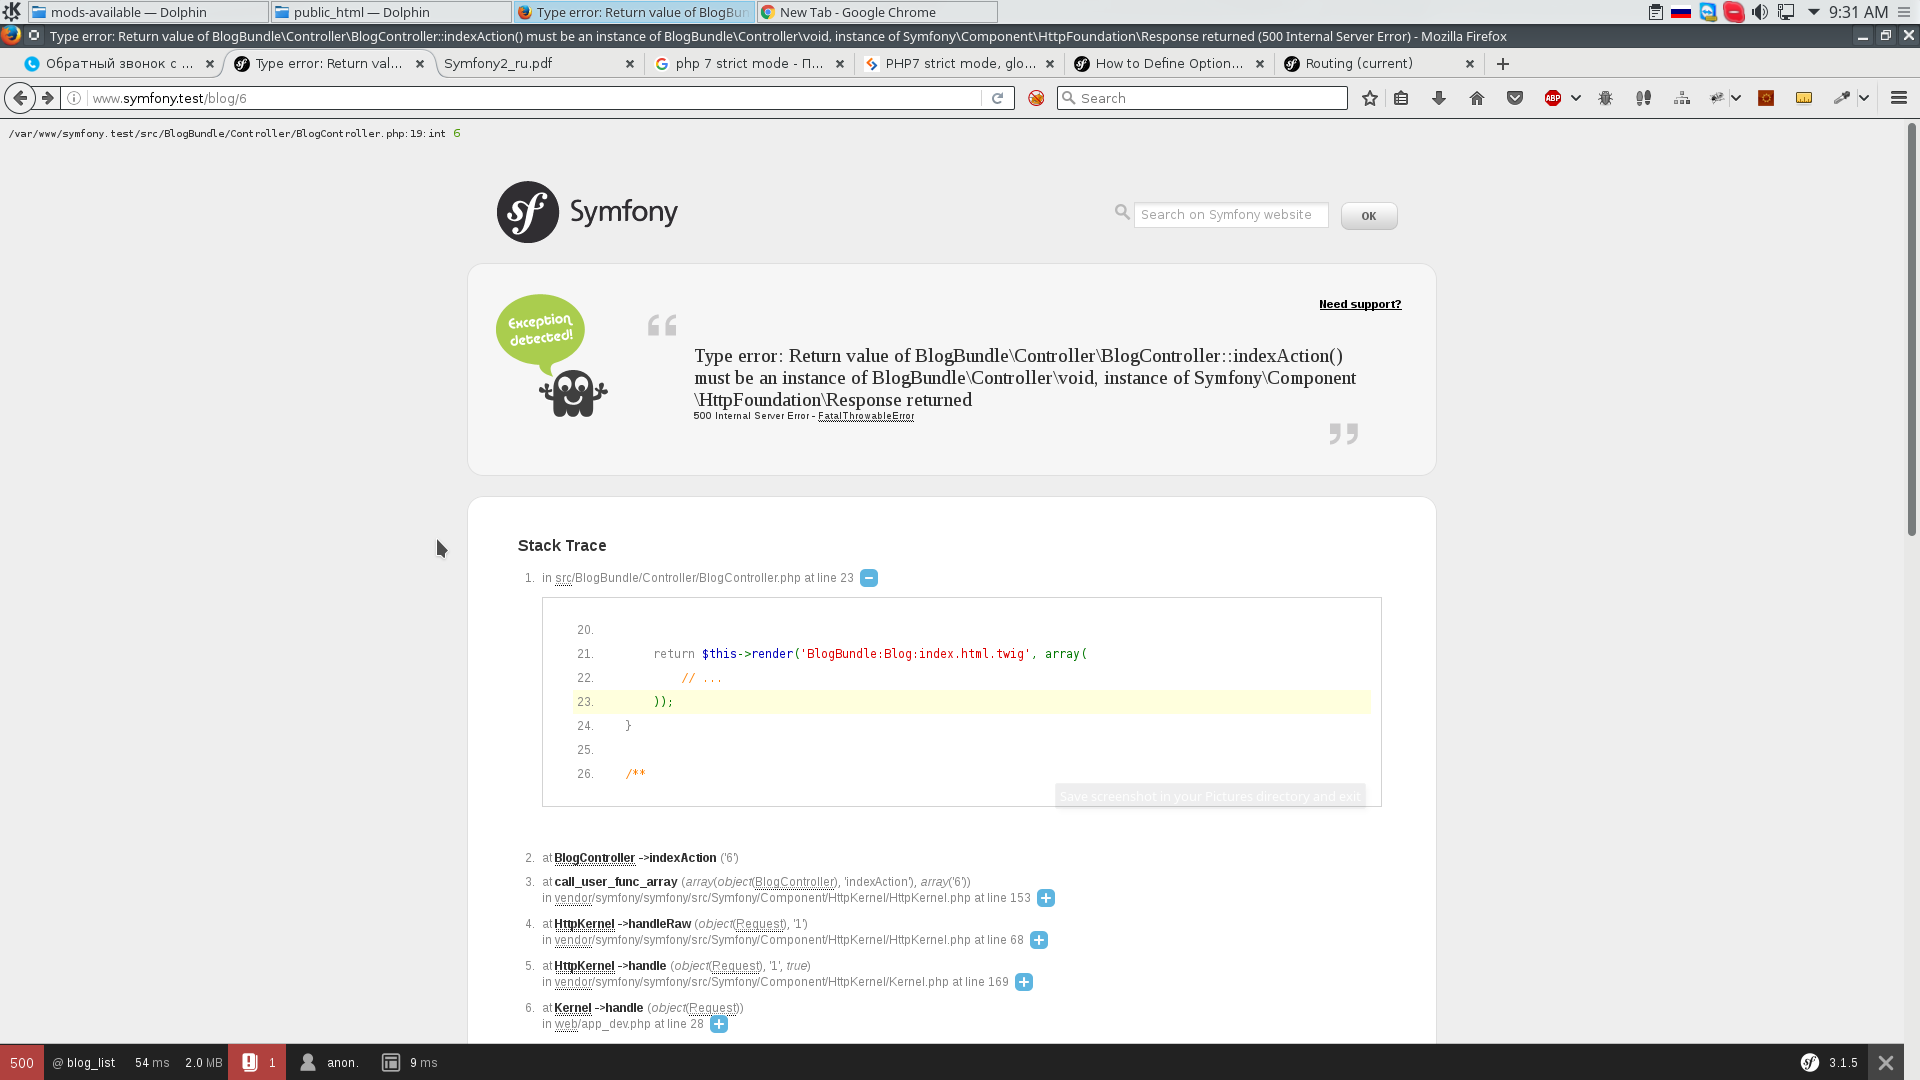This screenshot has height=1080, width=1920.
Task: Go to the Firefox home icon
Action: [x=1477, y=98]
